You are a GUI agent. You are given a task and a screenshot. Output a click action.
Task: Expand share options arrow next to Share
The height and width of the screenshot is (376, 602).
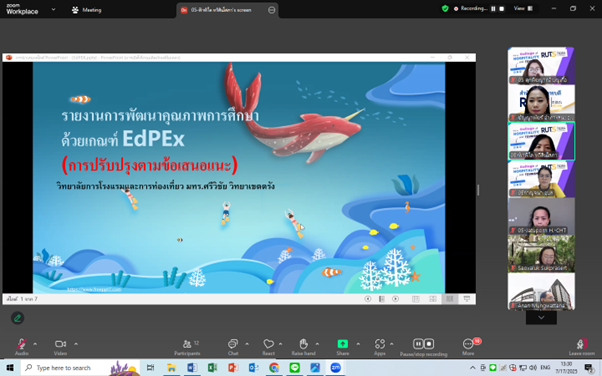click(358, 344)
